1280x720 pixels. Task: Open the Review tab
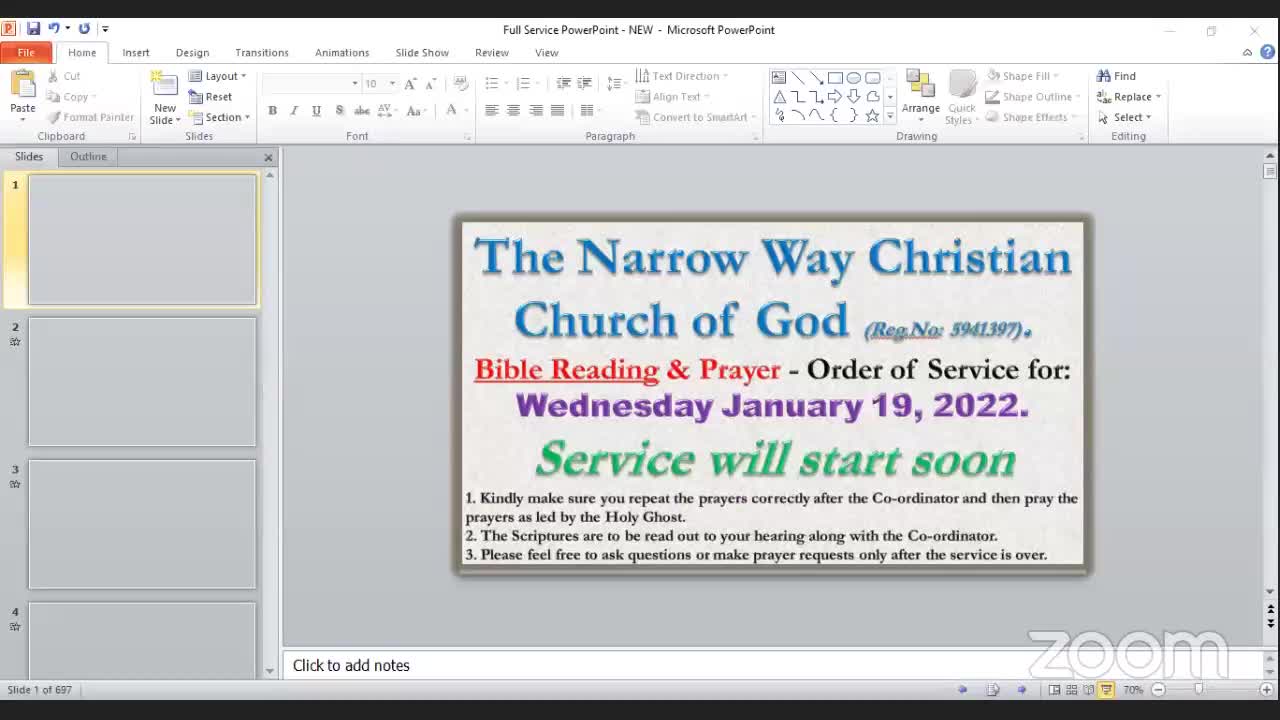tap(492, 53)
